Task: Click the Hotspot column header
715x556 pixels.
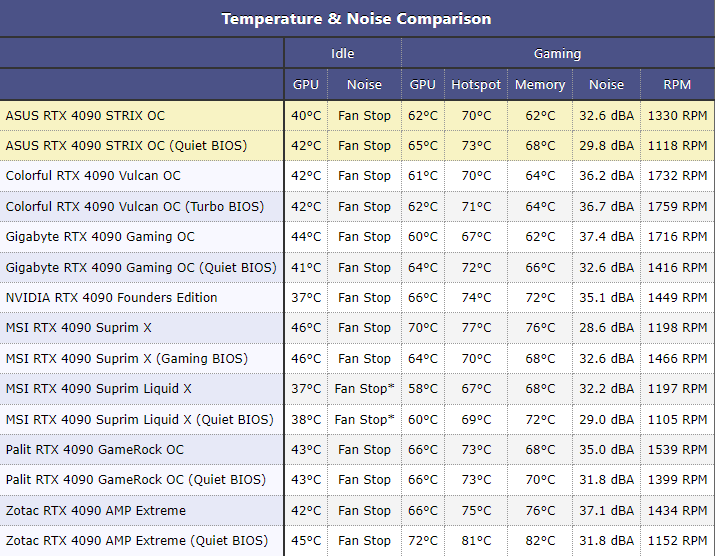Action: (476, 85)
